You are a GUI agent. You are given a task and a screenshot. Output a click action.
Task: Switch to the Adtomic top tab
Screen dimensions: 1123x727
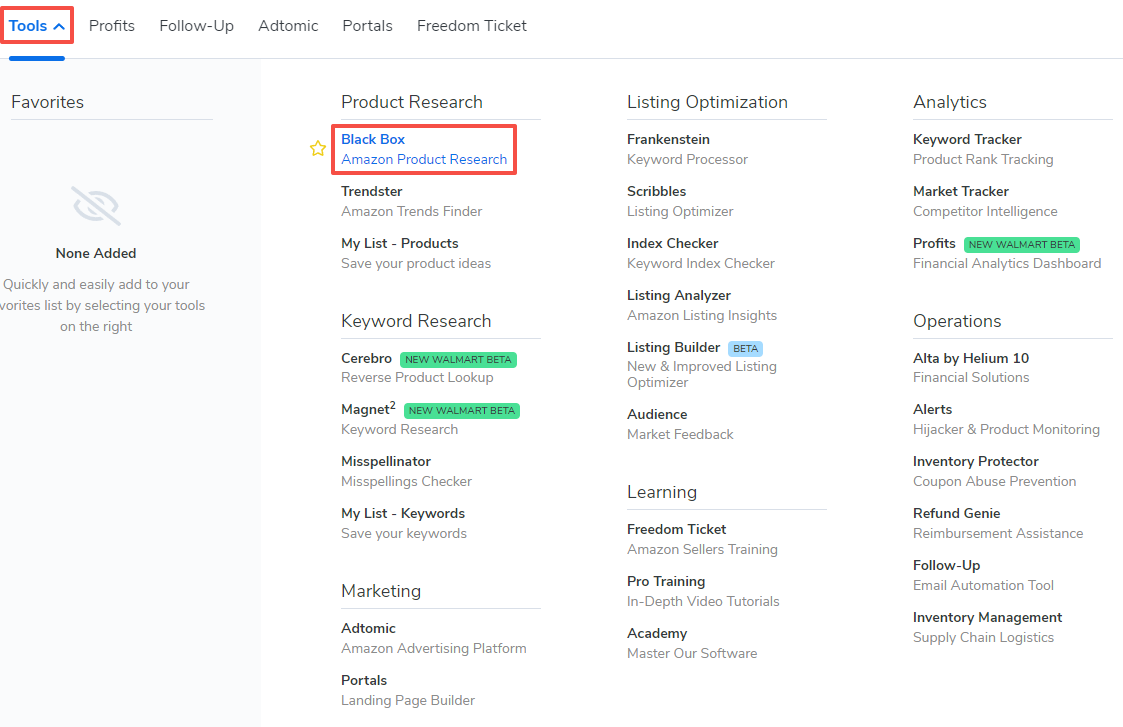(x=288, y=26)
